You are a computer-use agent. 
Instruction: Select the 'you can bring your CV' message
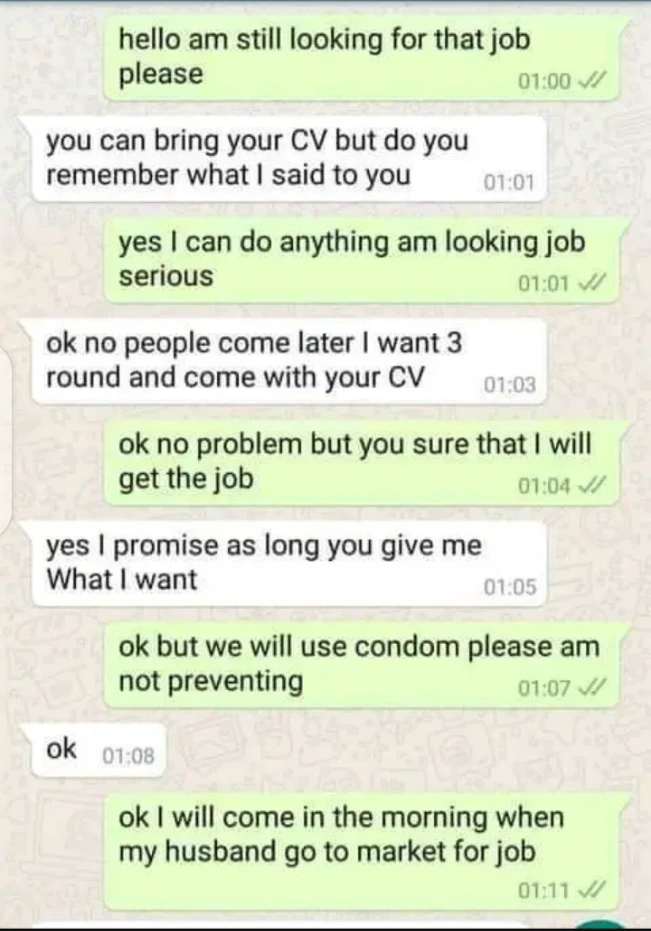289,159
